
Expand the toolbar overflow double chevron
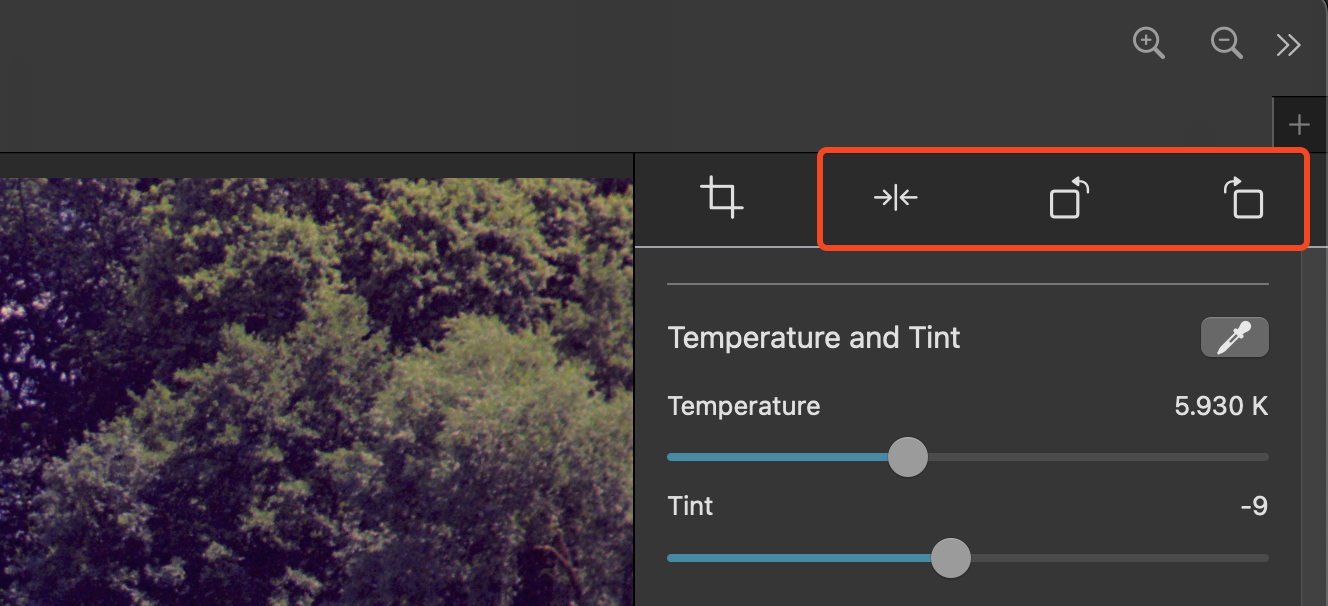click(x=1289, y=44)
